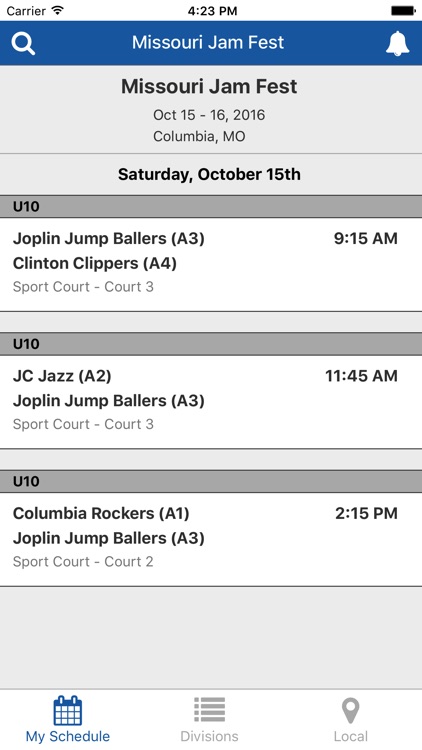Screen dimensions: 422x750
Task: Open the 11:45 AM game entry
Action: 211,402
